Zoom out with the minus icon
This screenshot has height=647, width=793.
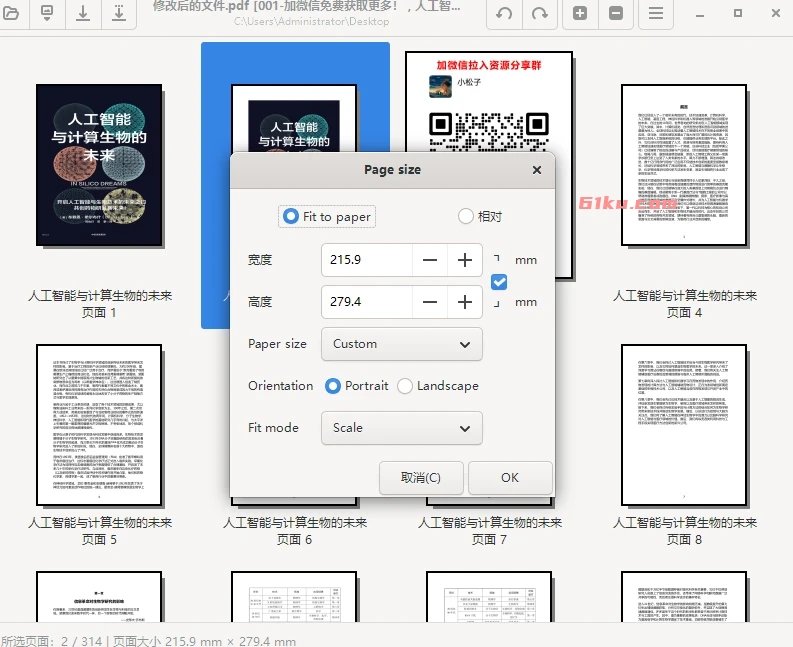616,13
